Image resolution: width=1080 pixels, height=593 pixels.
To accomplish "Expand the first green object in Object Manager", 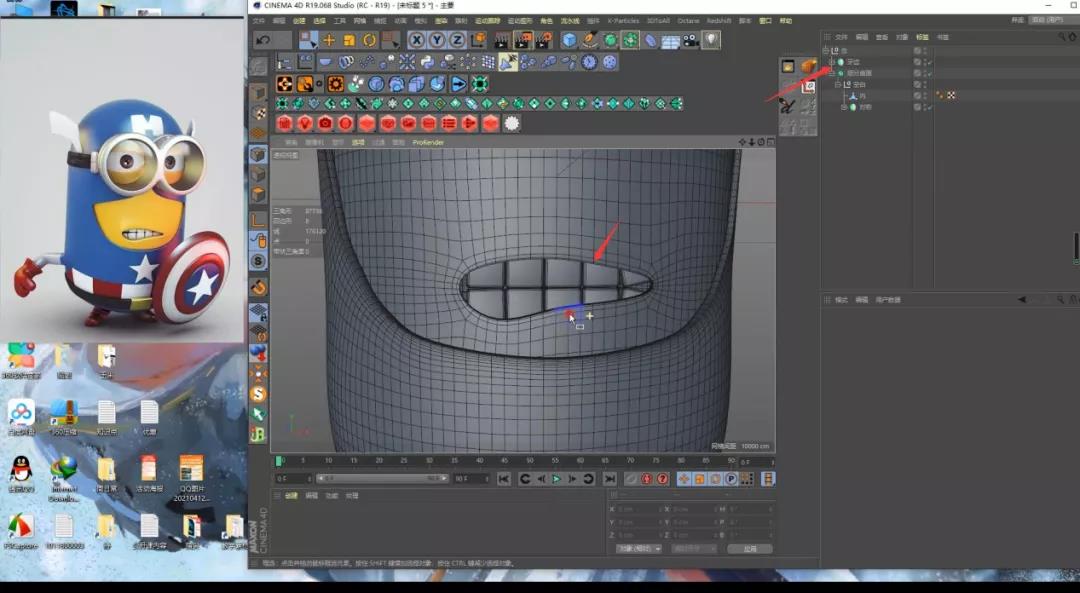I will pos(832,62).
